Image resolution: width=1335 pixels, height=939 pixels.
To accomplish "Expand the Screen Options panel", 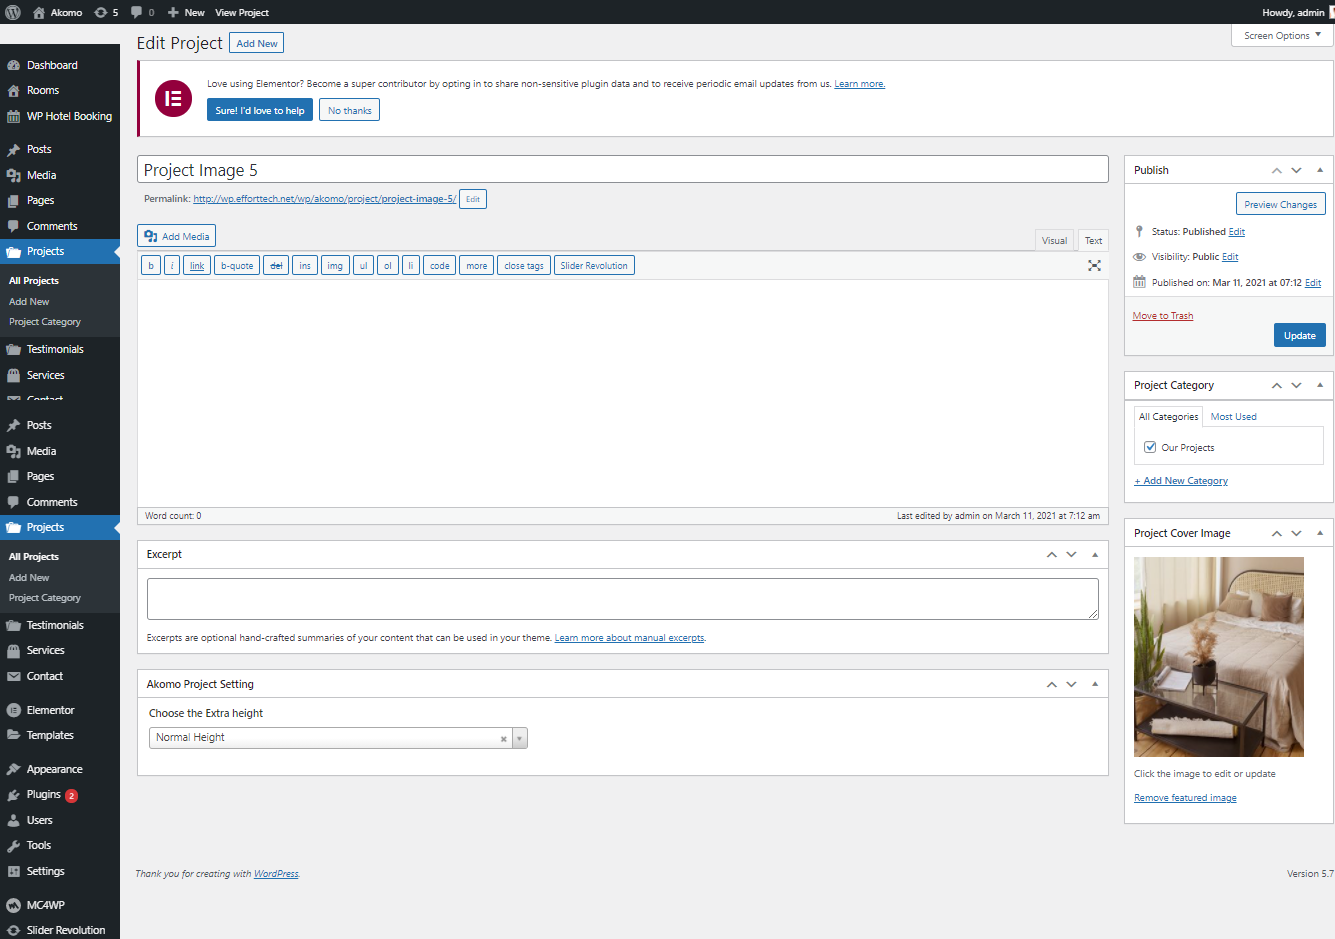I will [1282, 35].
